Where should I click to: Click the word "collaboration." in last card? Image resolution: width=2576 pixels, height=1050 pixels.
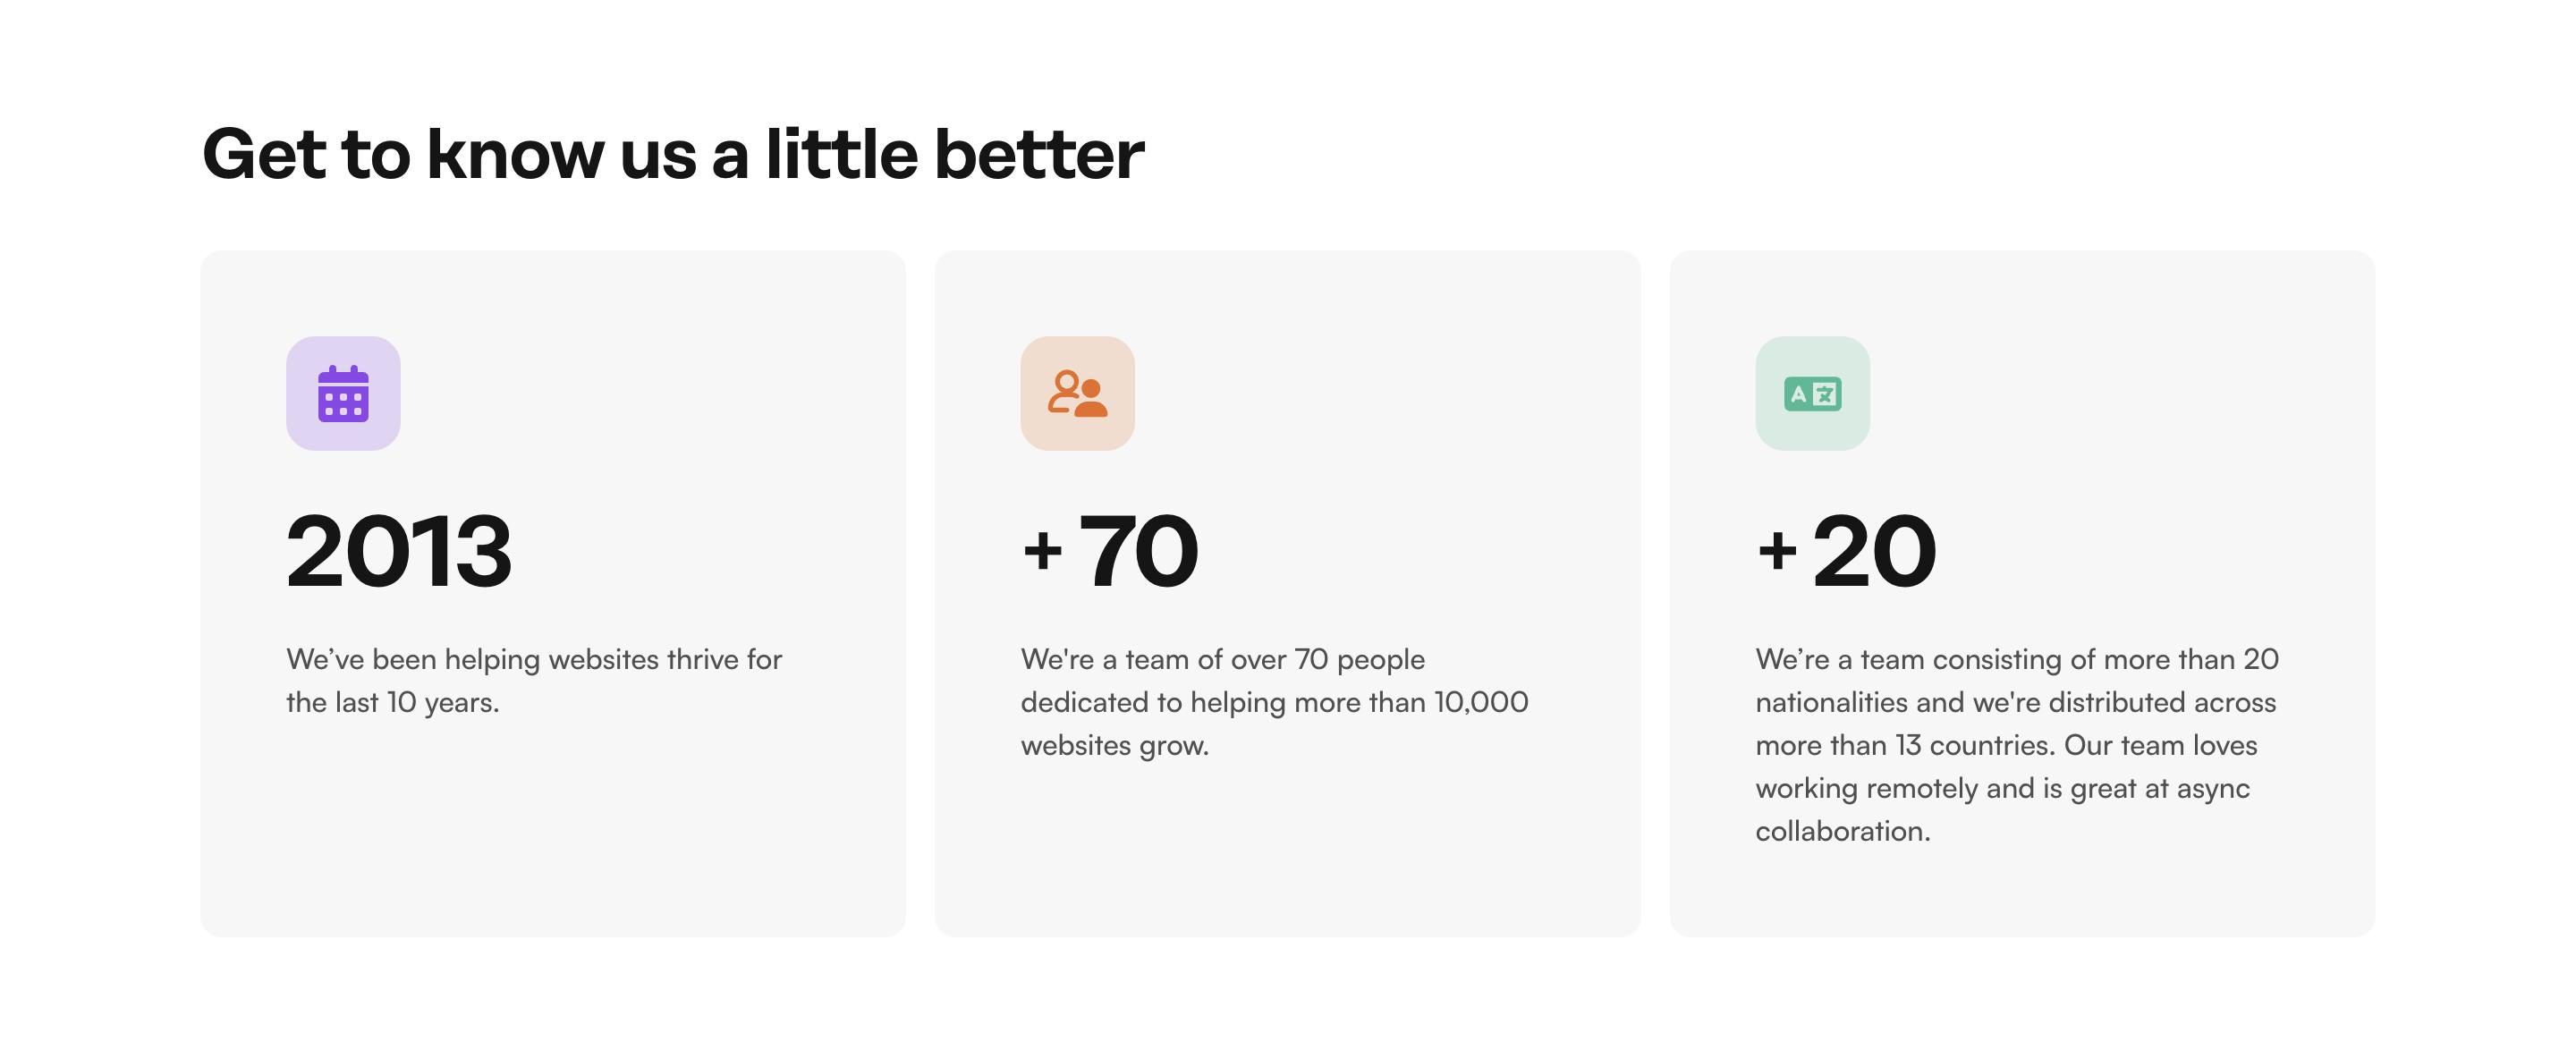1842,832
